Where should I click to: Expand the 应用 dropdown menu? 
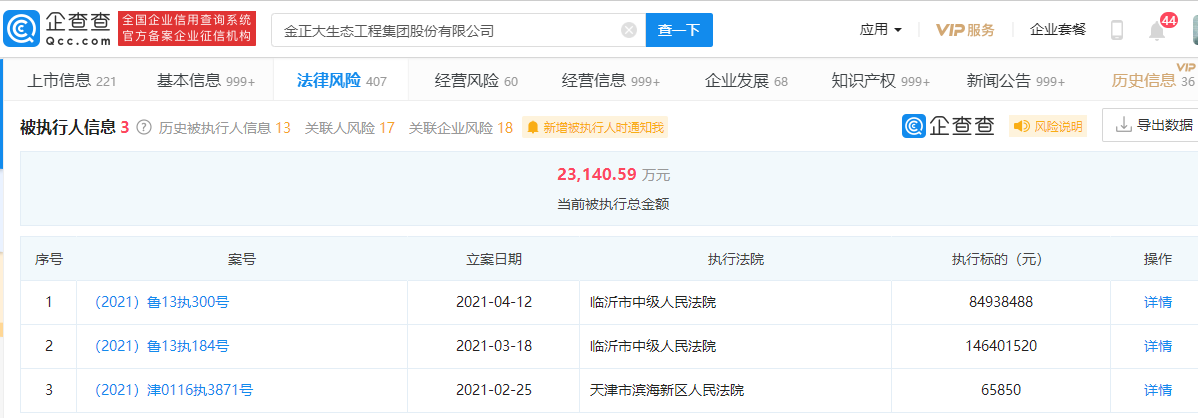click(881, 30)
